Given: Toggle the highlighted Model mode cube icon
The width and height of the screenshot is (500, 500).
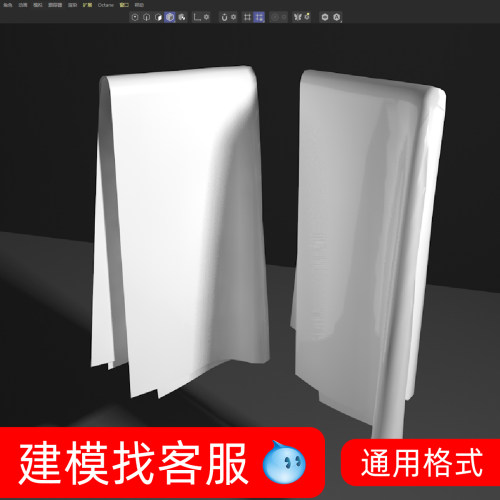Looking at the screenshot, I should pos(170,17).
